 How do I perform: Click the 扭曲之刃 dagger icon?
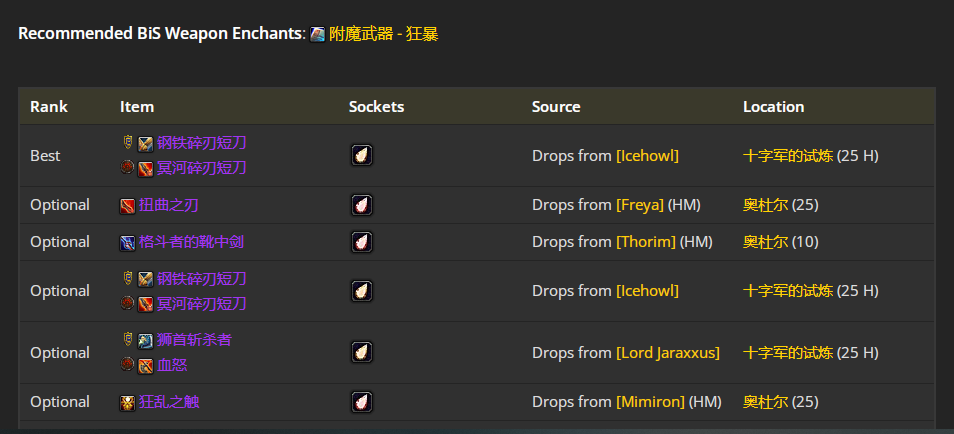pos(127,206)
